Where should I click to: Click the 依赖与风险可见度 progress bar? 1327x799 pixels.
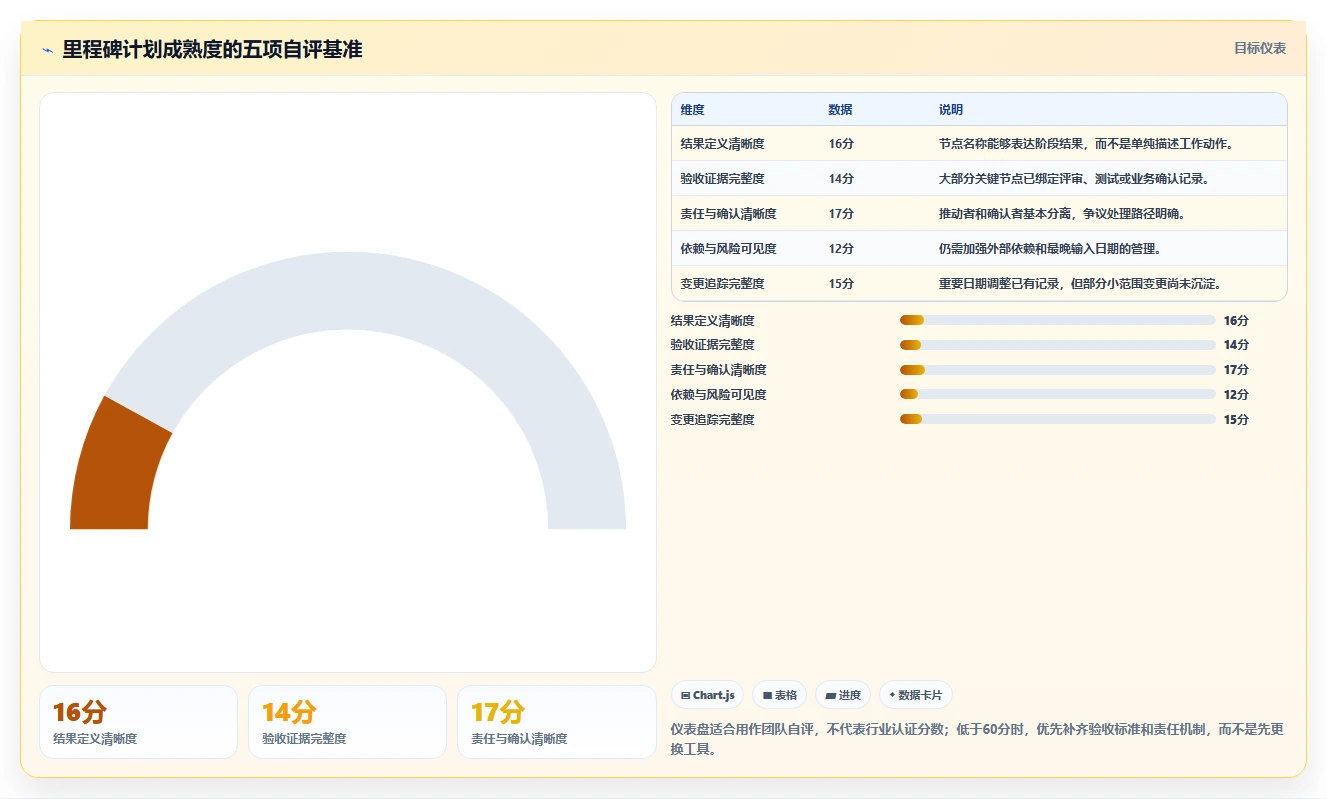tap(1057, 394)
